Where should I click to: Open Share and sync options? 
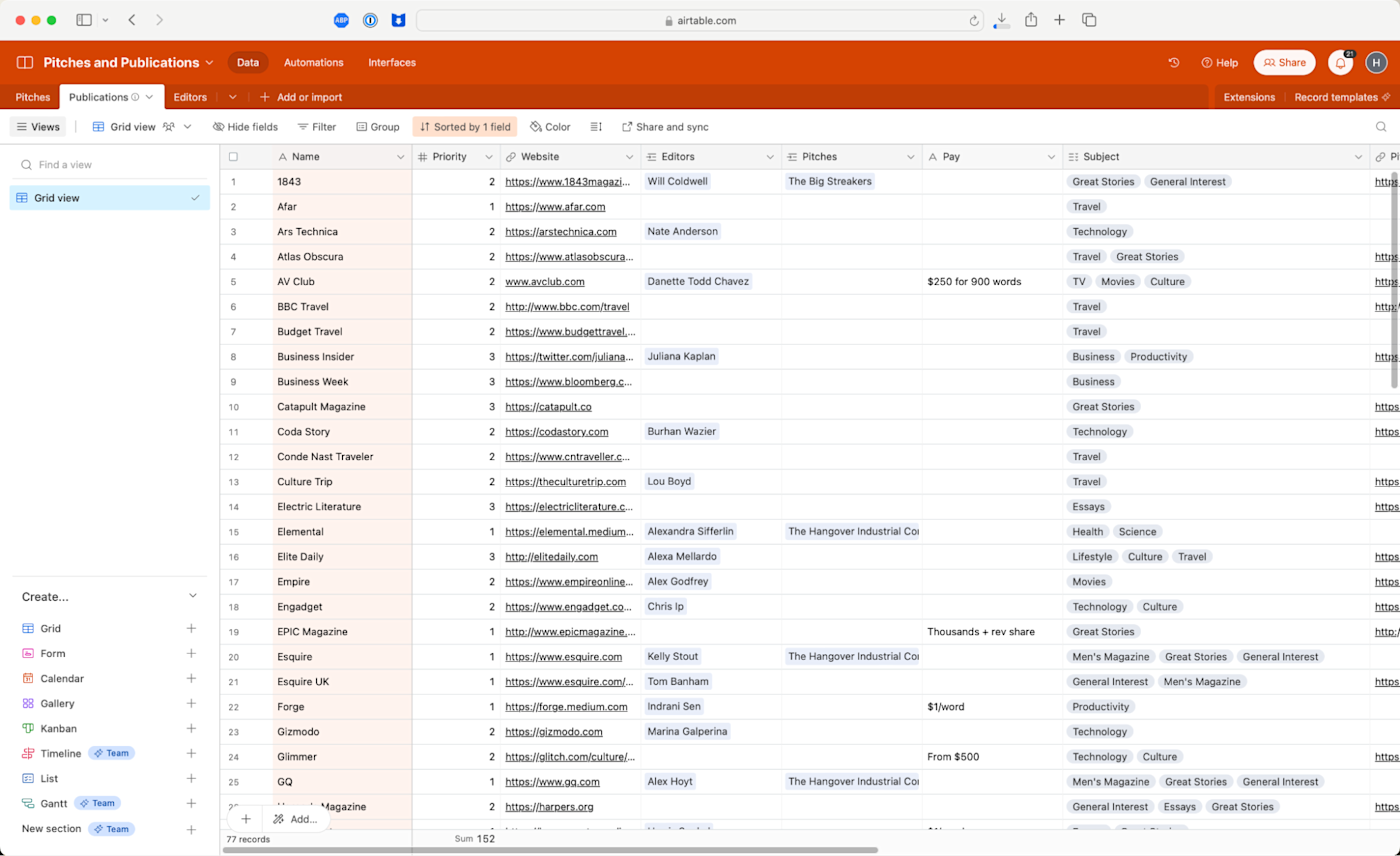(665, 127)
